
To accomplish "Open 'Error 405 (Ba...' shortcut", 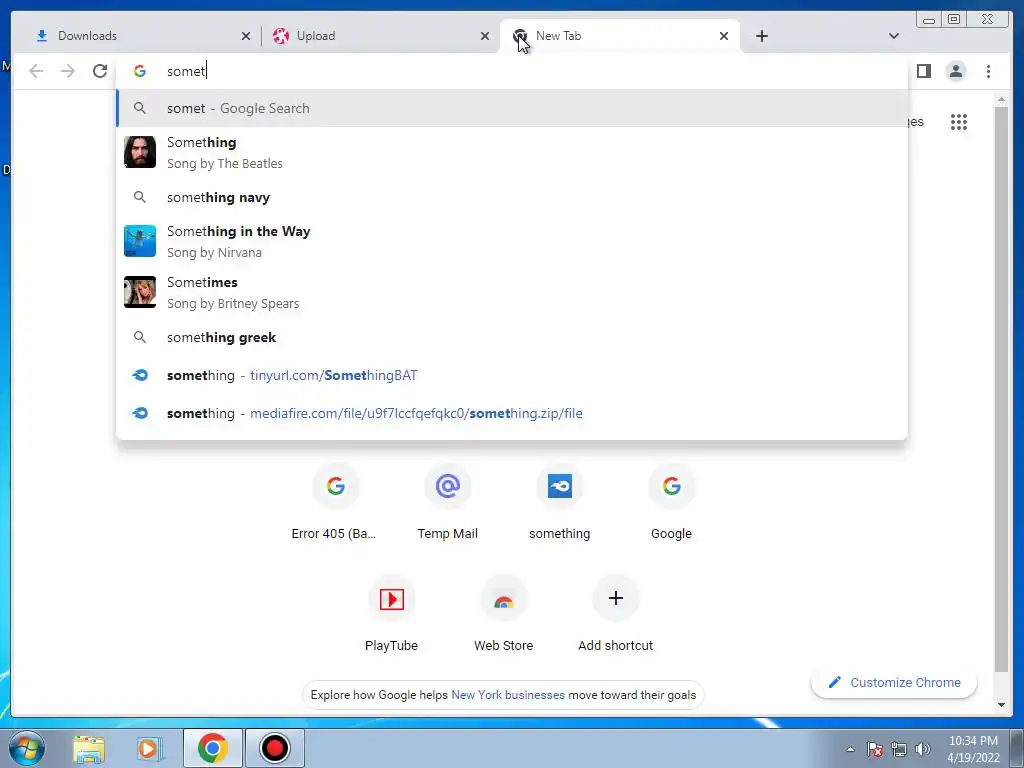I will pyautogui.click(x=335, y=503).
